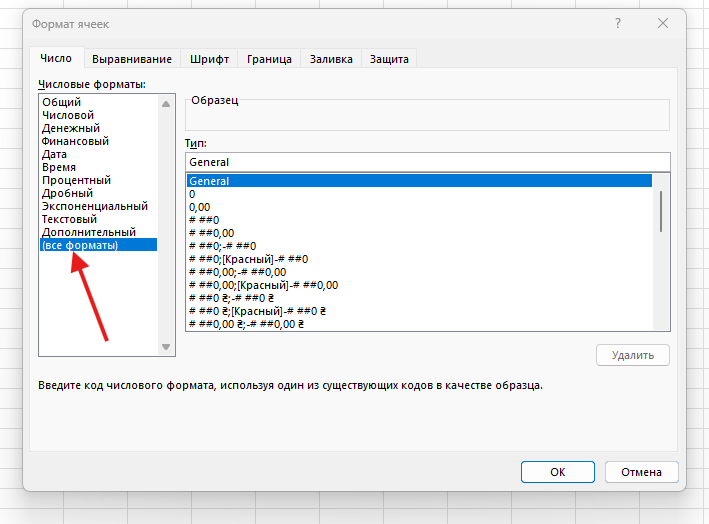This screenshot has height=524, width=709.
Task: Choose the Денежный number format
Action: tap(70, 128)
